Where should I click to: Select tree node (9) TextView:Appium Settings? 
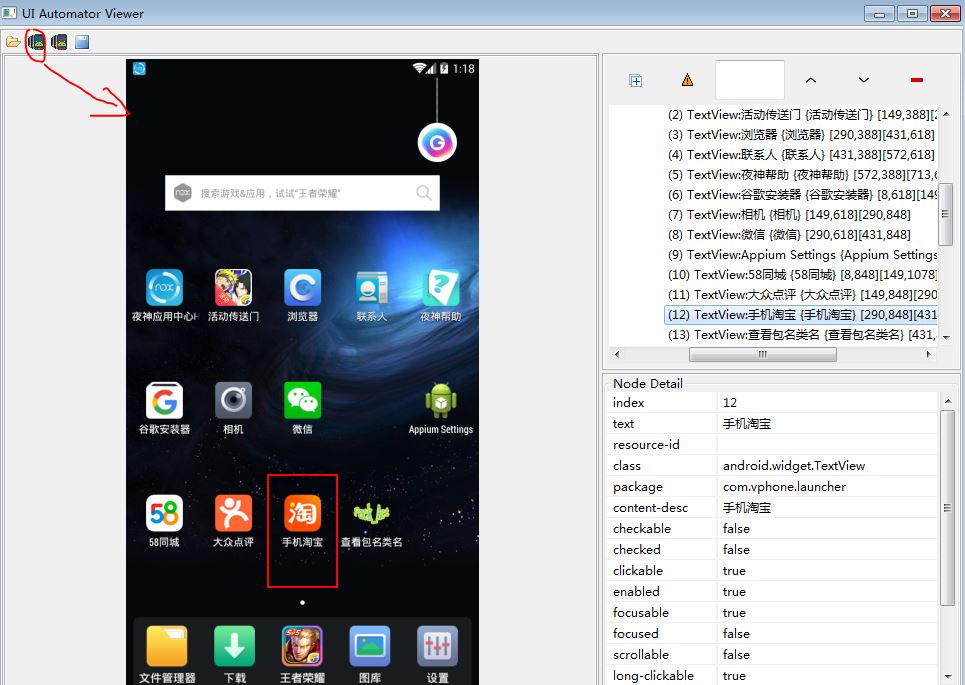(802, 255)
